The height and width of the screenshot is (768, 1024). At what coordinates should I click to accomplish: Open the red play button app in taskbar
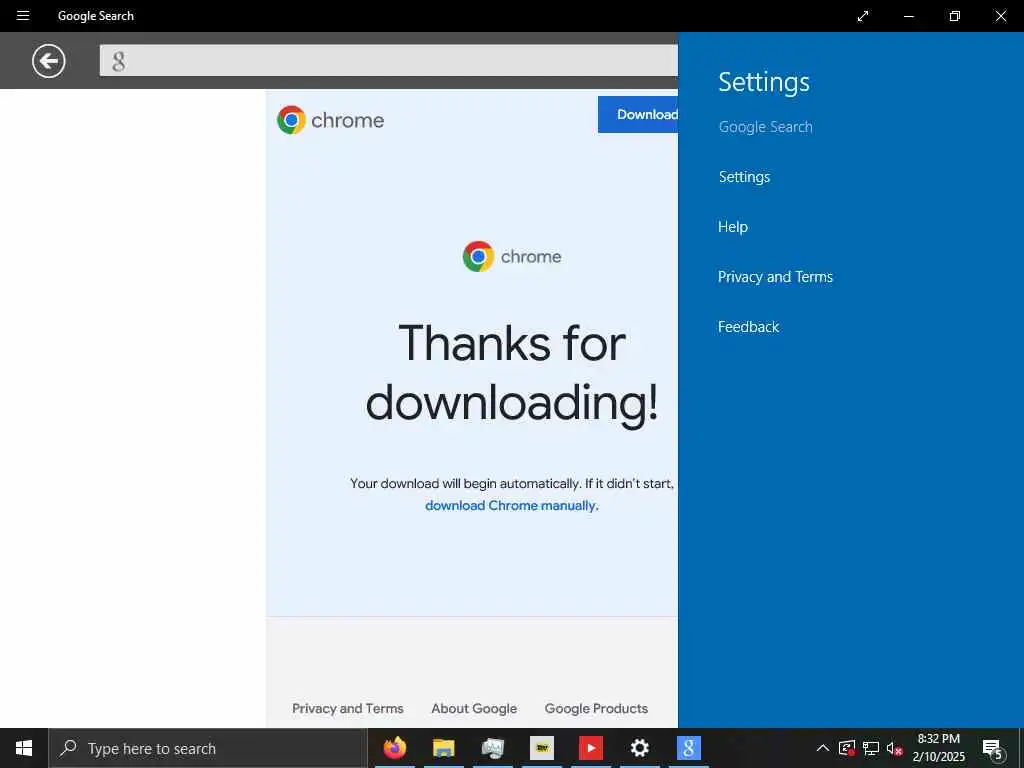pyautogui.click(x=590, y=748)
